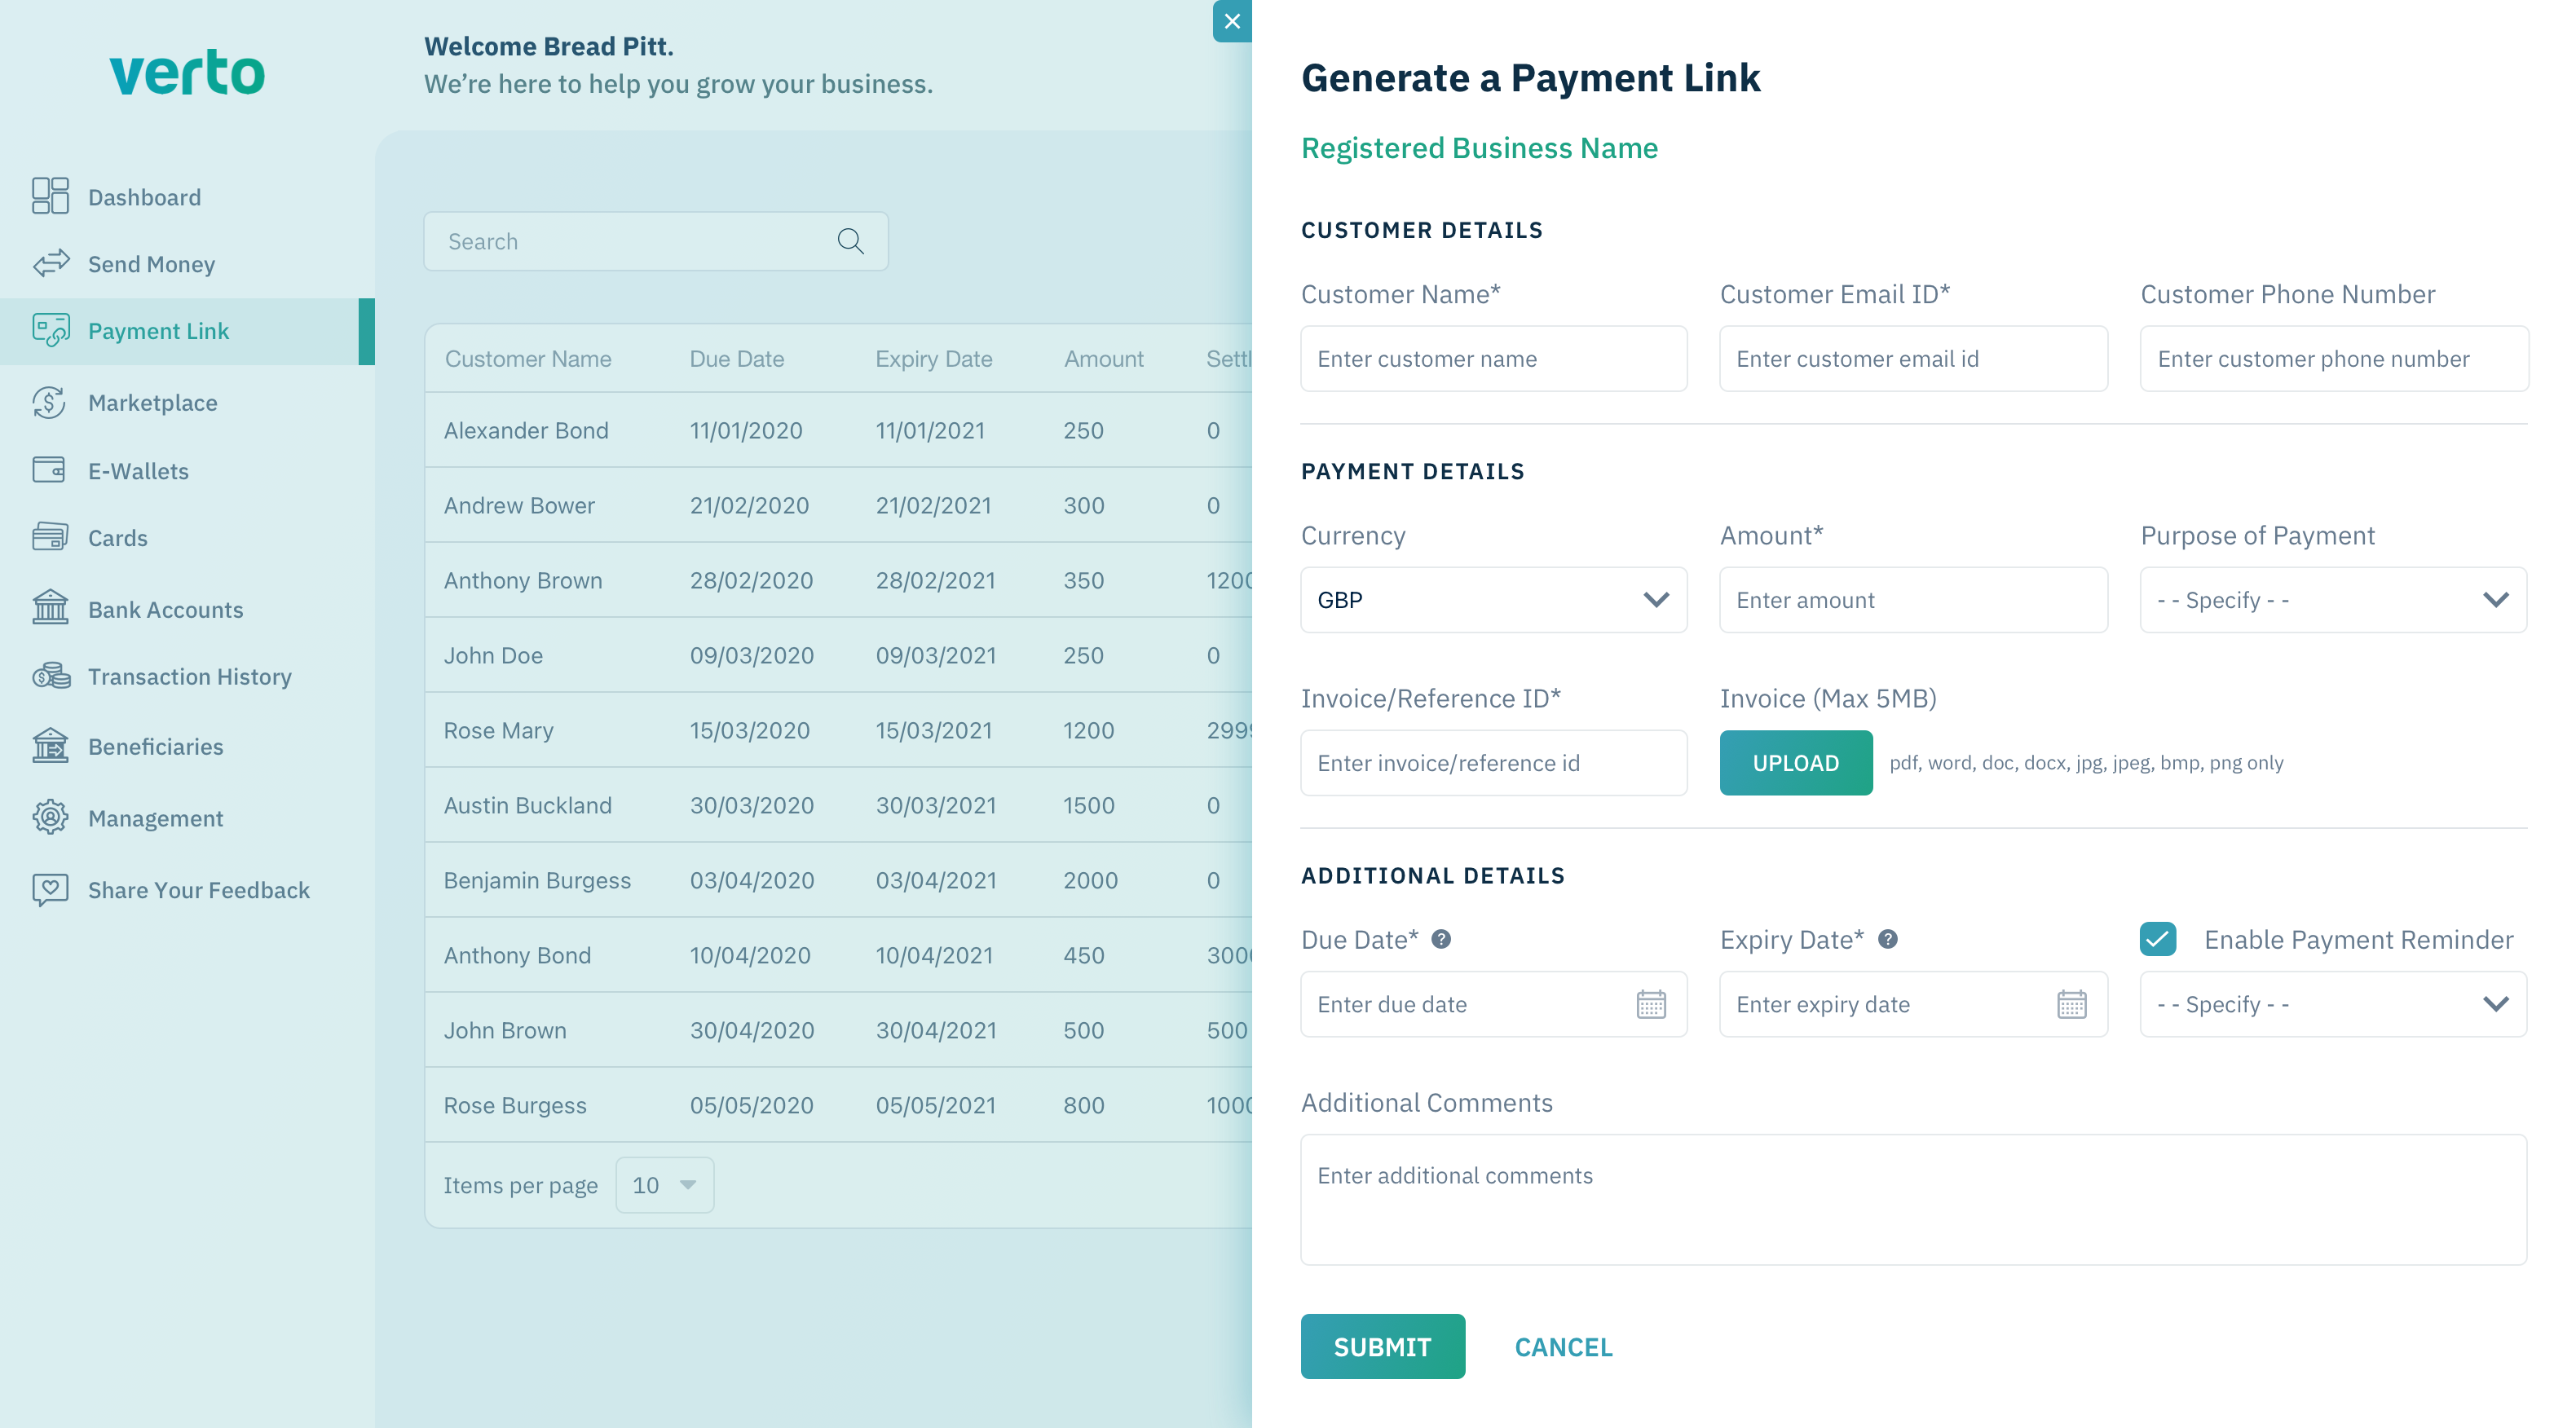Open calendar picker for expiry date
Image resolution: width=2576 pixels, height=1428 pixels.
point(2071,1004)
